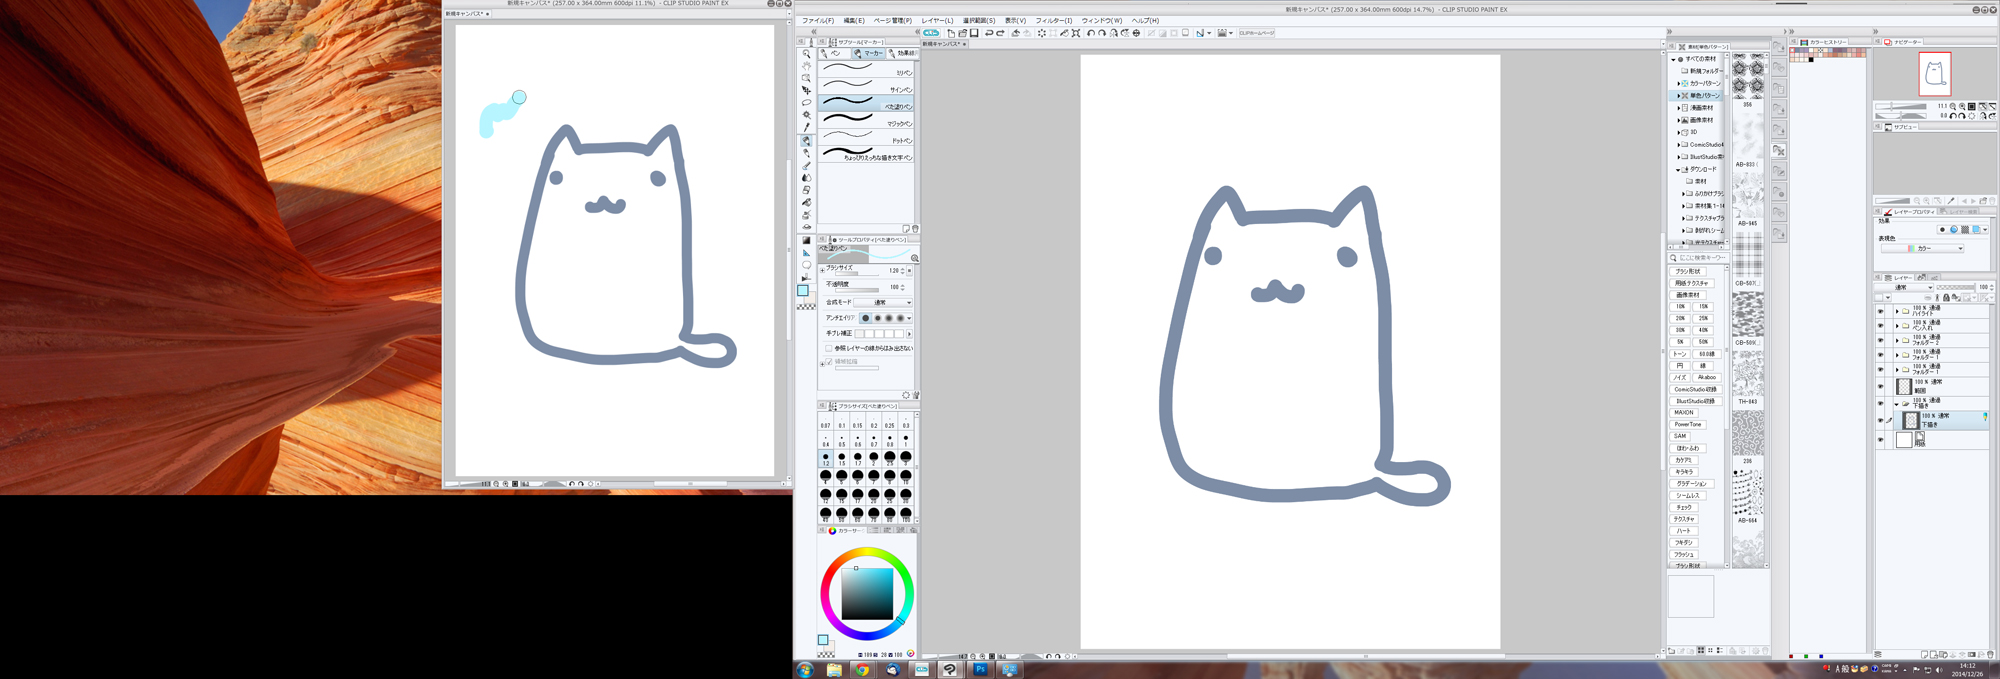
Task: Toggle visibility of the 用紙 paper layer
Action: point(1880,440)
